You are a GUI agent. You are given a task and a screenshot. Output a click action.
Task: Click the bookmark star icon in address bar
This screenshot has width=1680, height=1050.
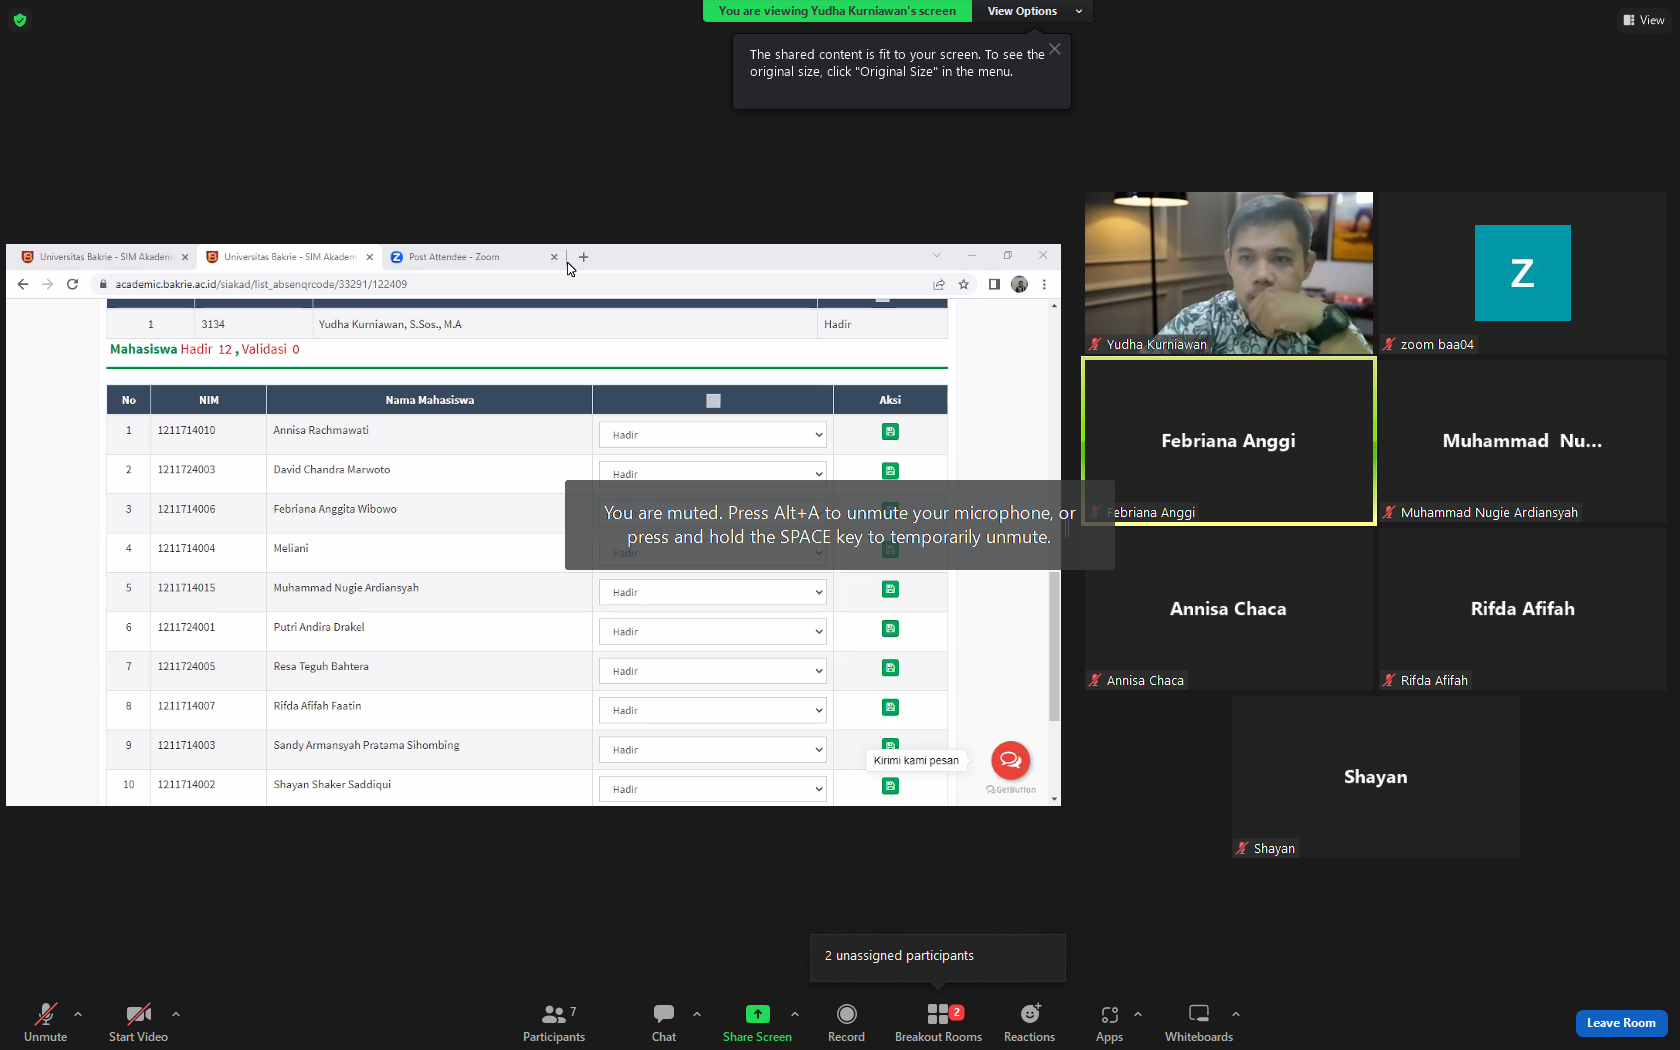(x=964, y=284)
